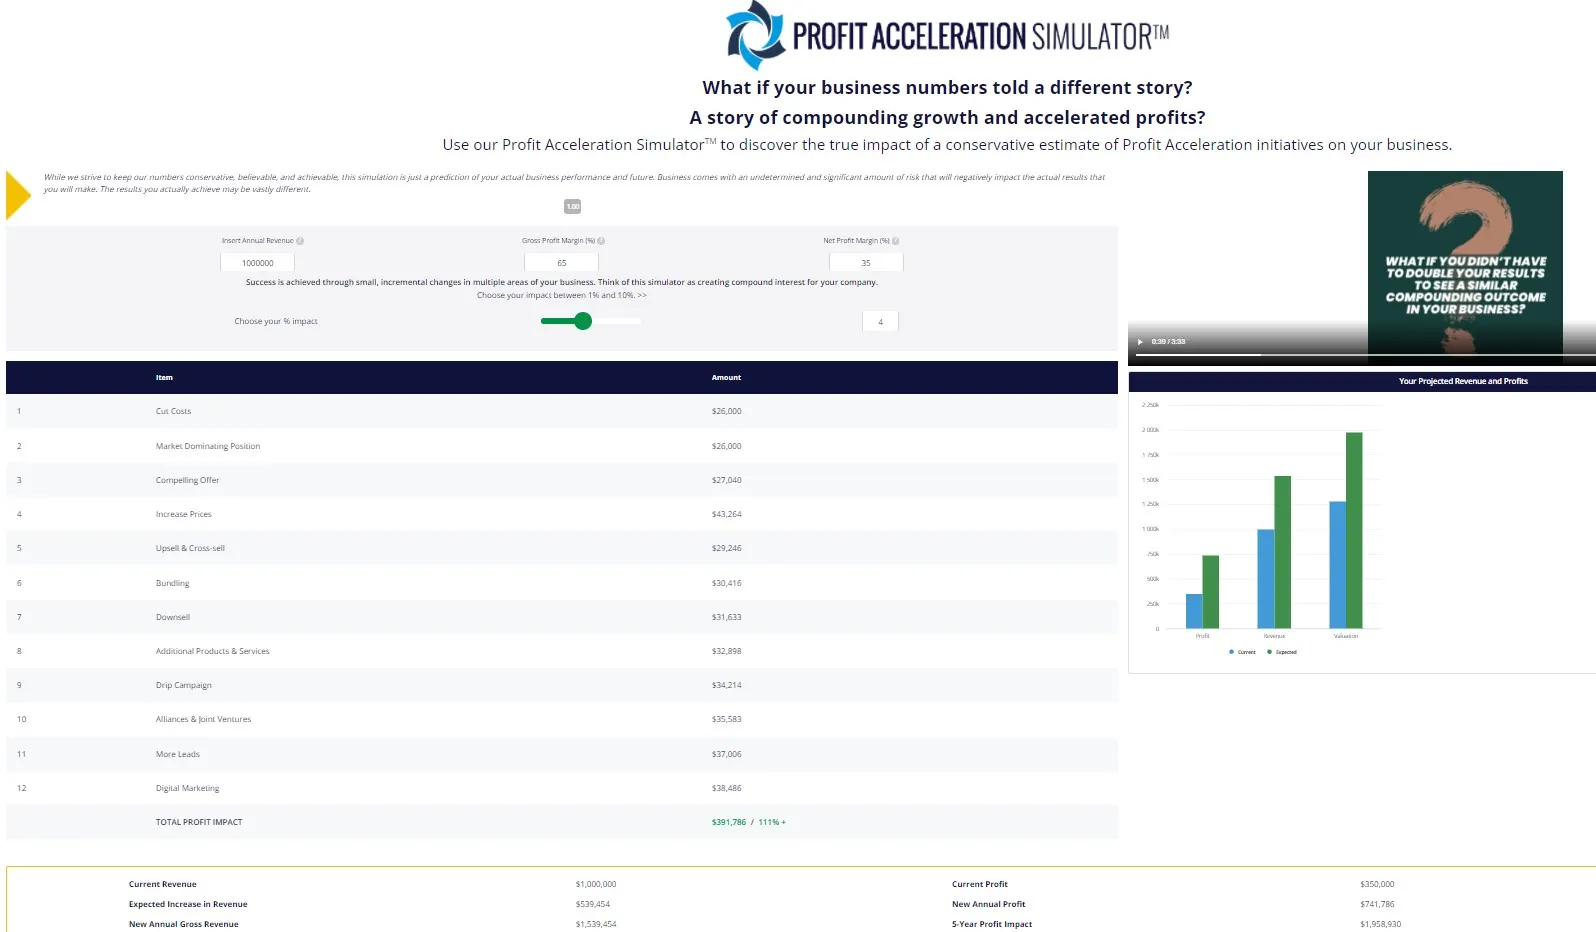Click the Current Revenue label
Image resolution: width=1596 pixels, height=932 pixels.
(x=162, y=884)
